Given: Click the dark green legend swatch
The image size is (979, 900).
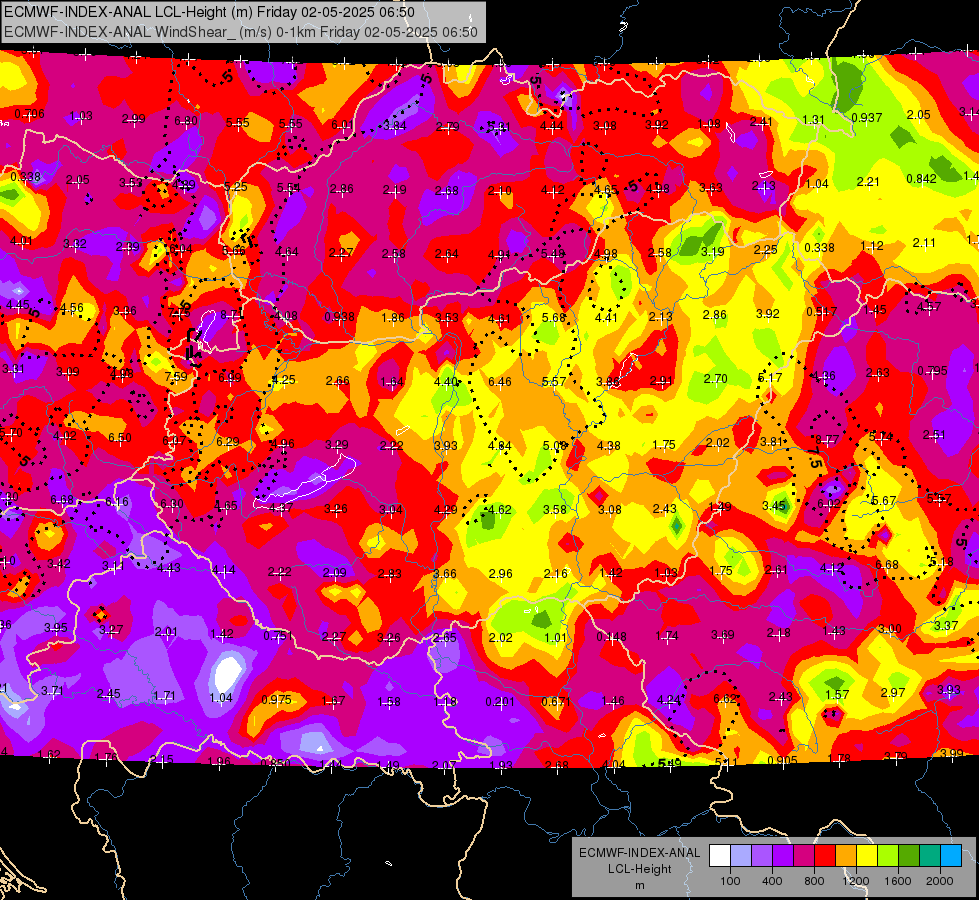Looking at the screenshot, I should 909,856.
